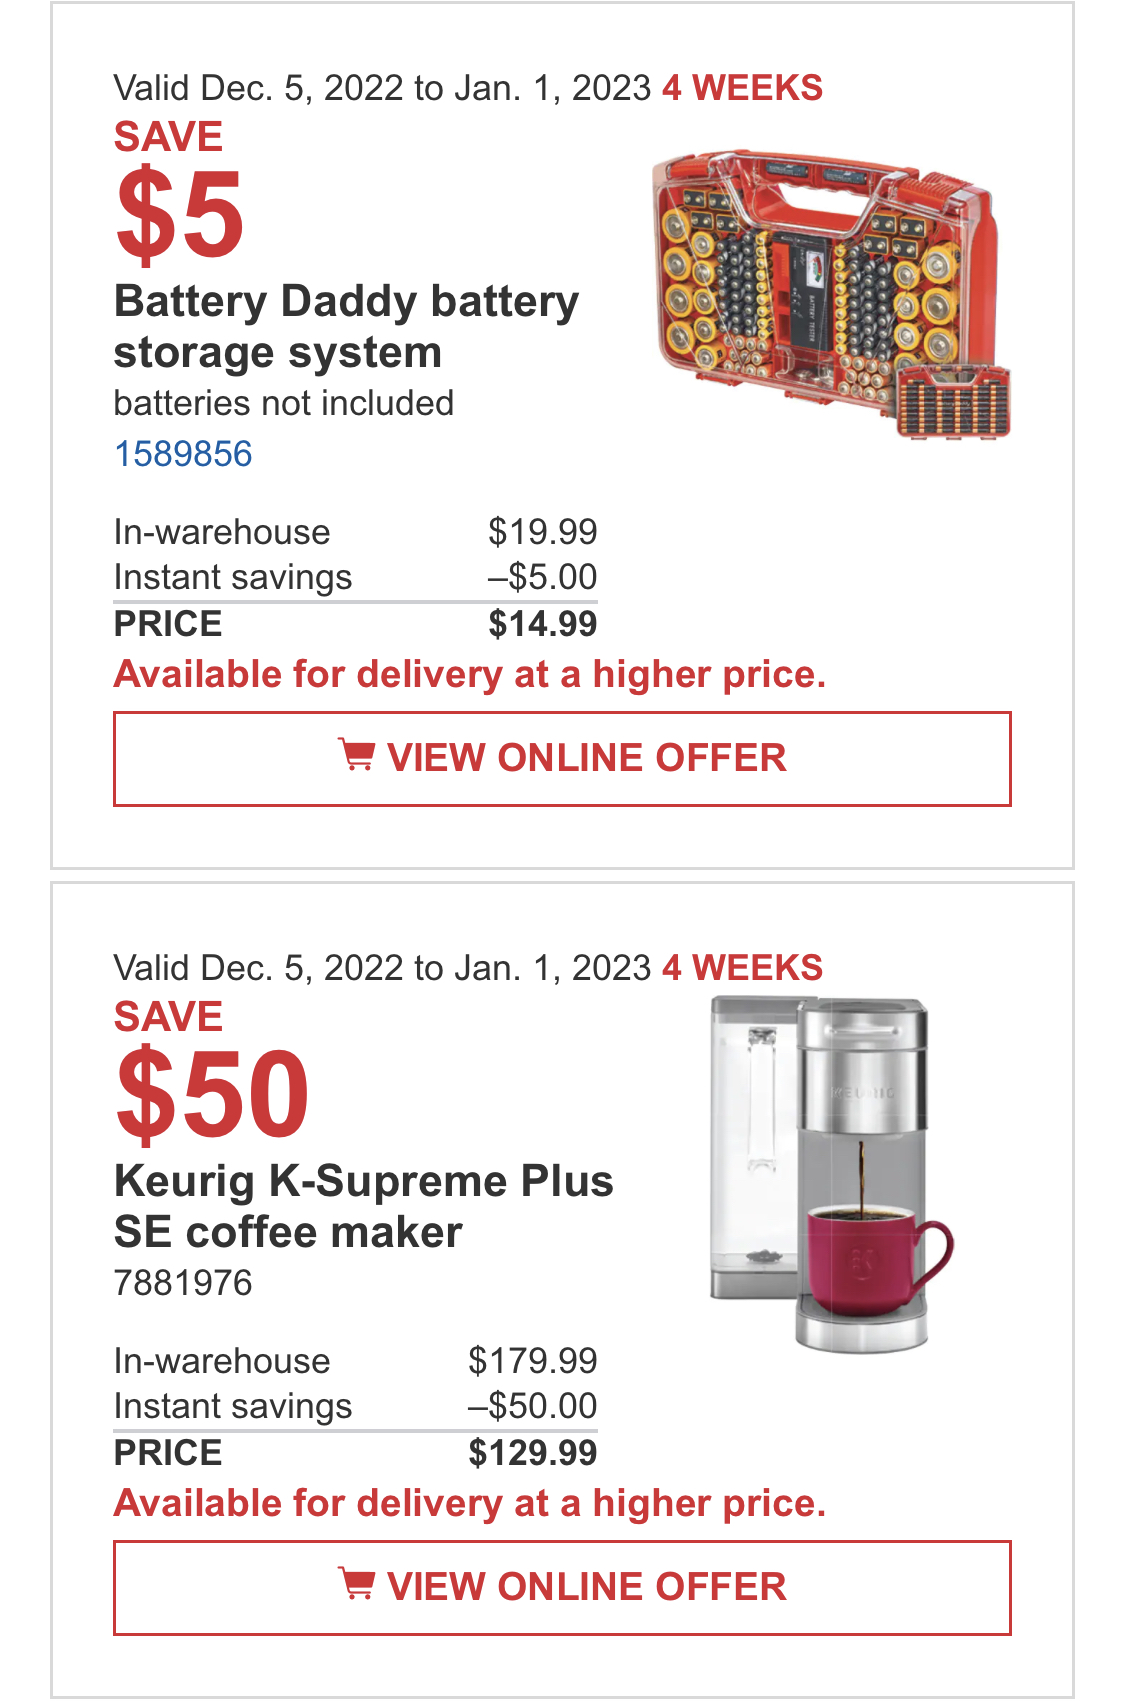Open Battery Daddy VIEW ONLINE OFFER button
The image size is (1125, 1701).
(562, 759)
